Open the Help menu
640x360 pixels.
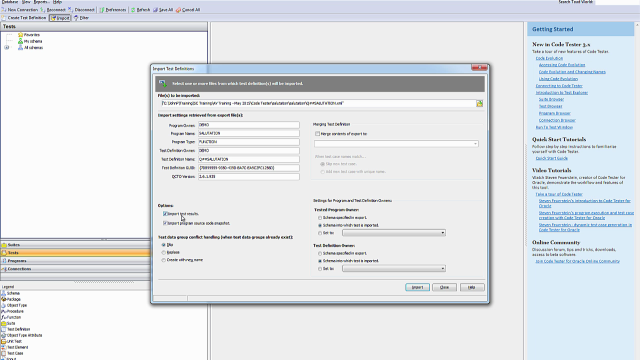(57, 2)
